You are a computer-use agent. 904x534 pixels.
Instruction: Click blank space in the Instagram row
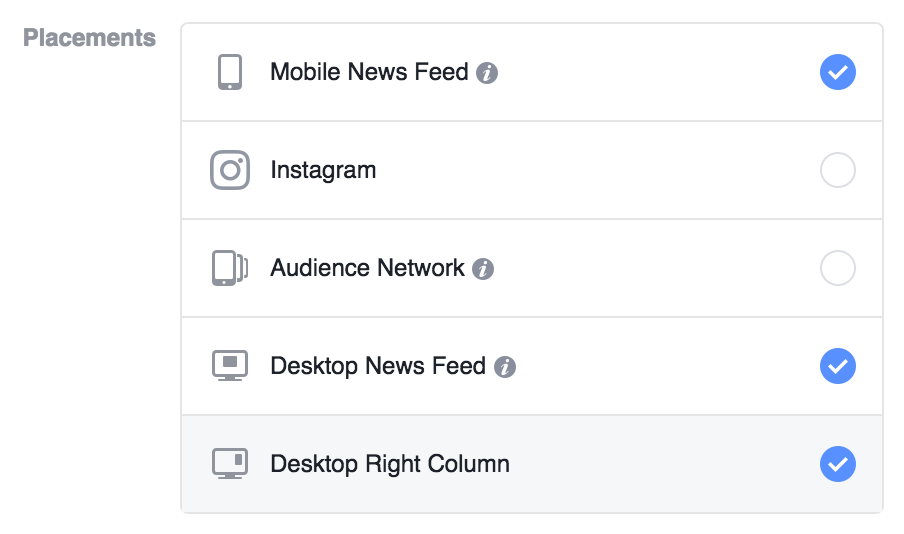(594, 170)
